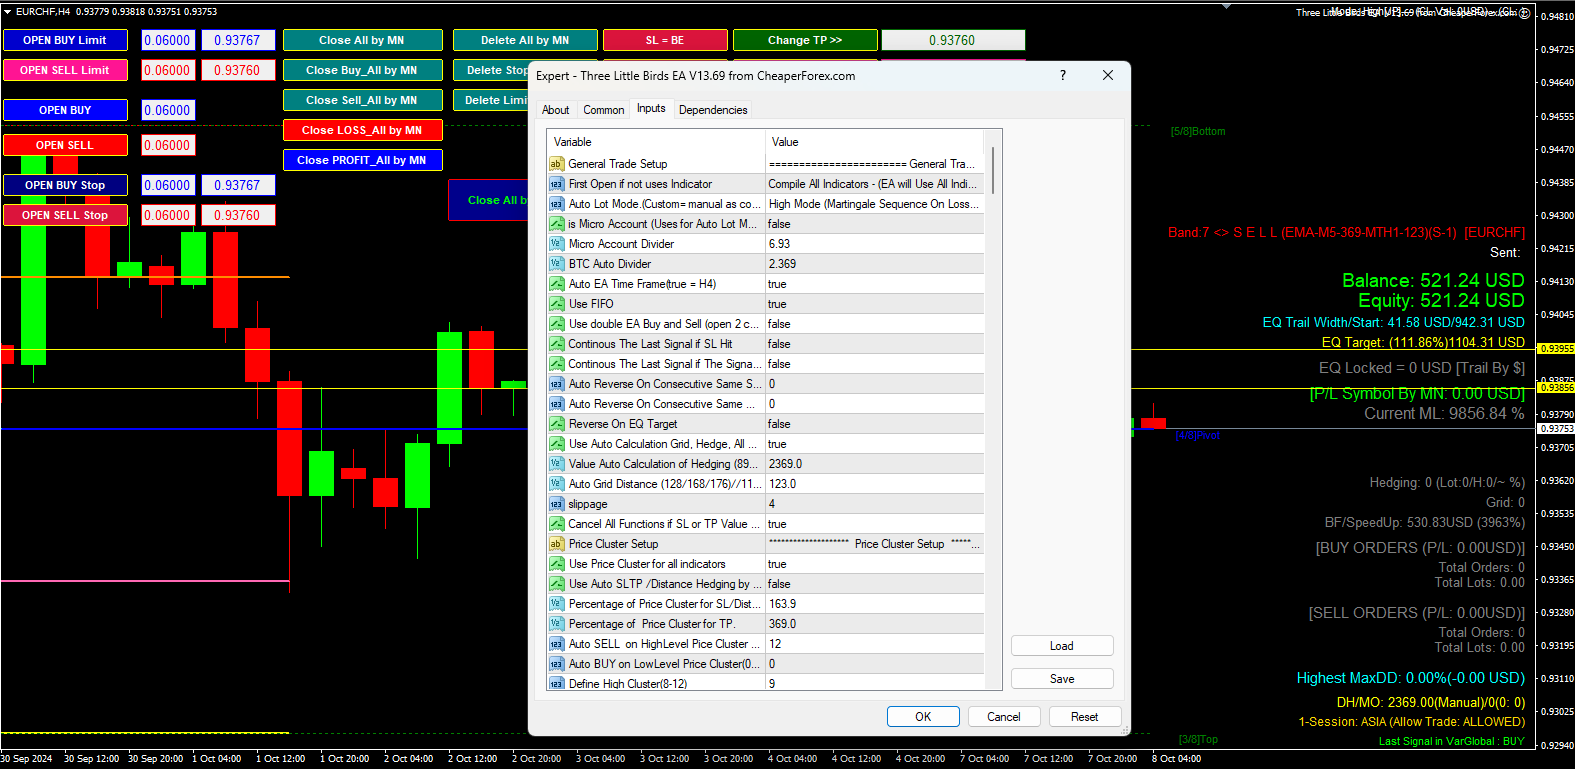Image resolution: width=1575 pixels, height=769 pixels.
Task: Click Cancel in the Expert dialog
Action: pyautogui.click(x=1004, y=717)
